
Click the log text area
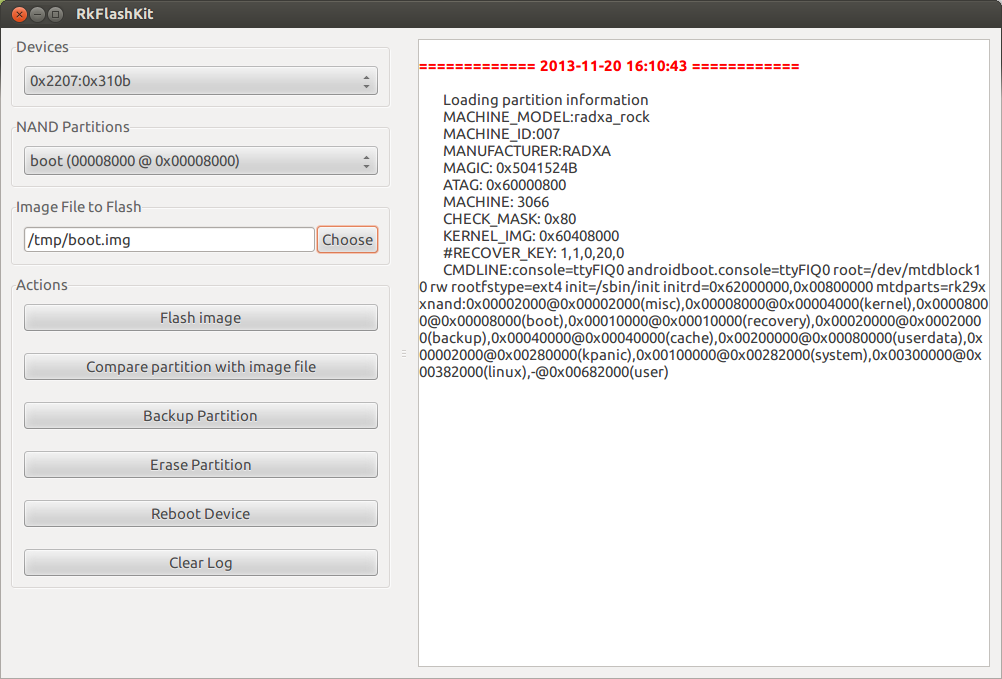700,500
